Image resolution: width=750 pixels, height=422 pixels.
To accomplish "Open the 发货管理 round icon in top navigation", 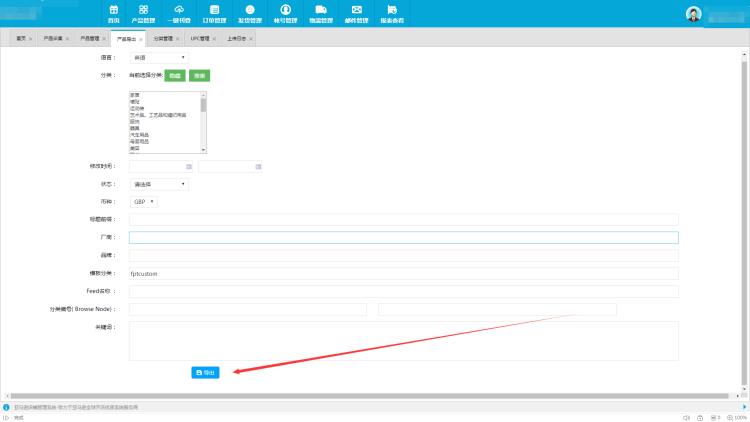I will coord(250,10).
